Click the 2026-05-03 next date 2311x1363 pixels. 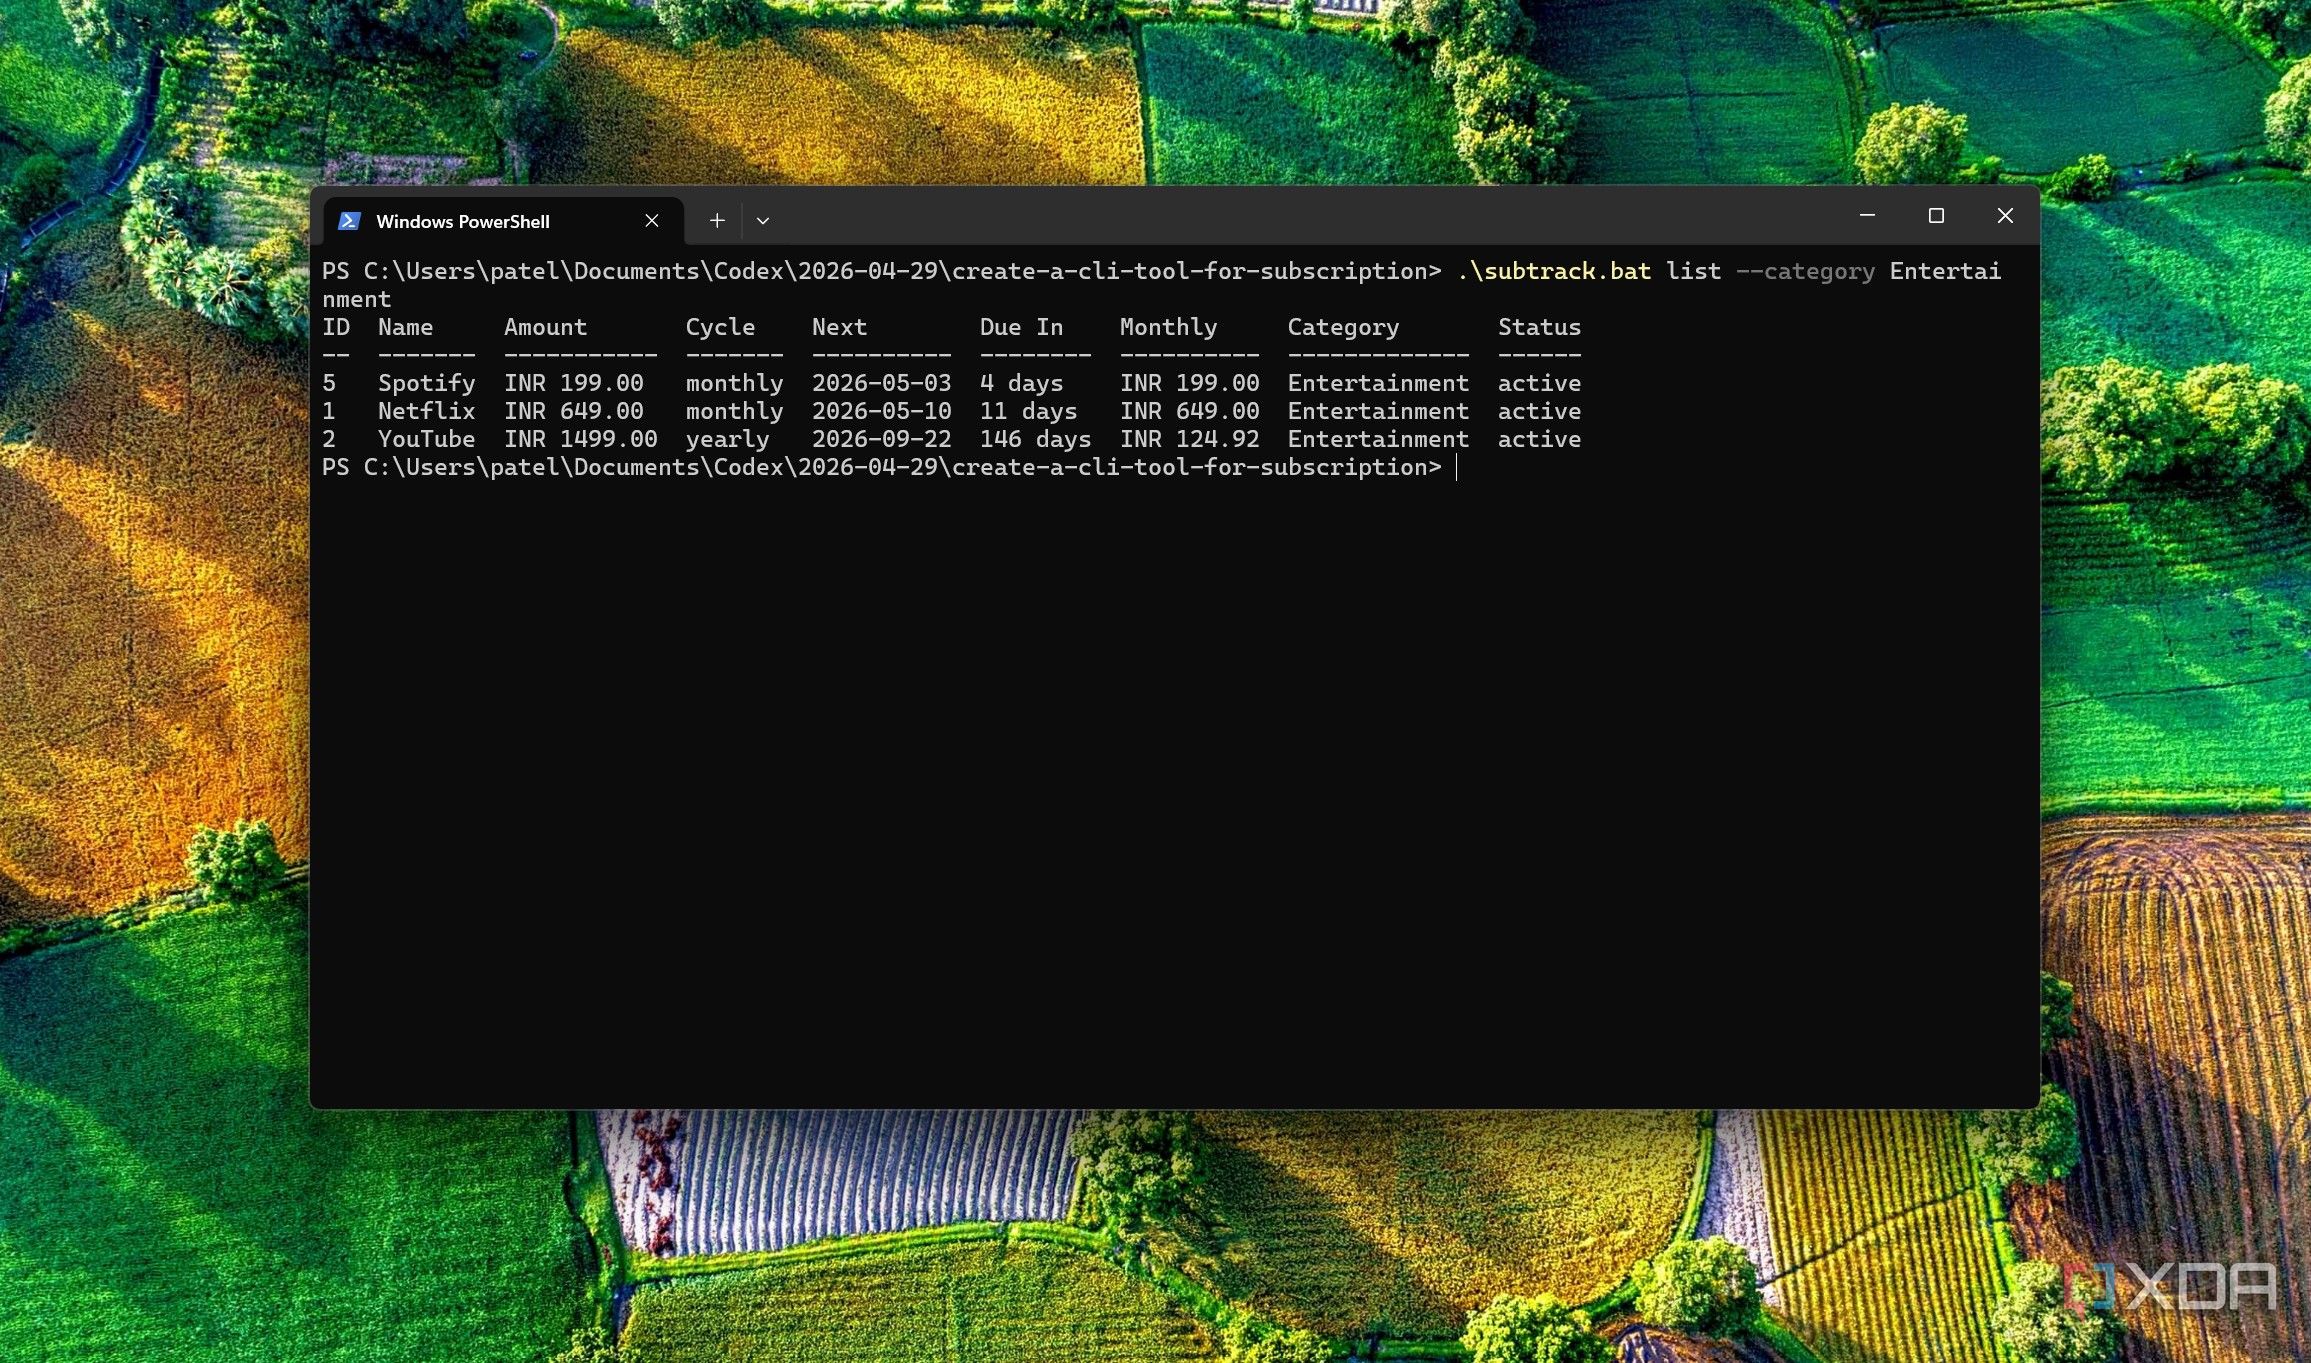tap(882, 383)
